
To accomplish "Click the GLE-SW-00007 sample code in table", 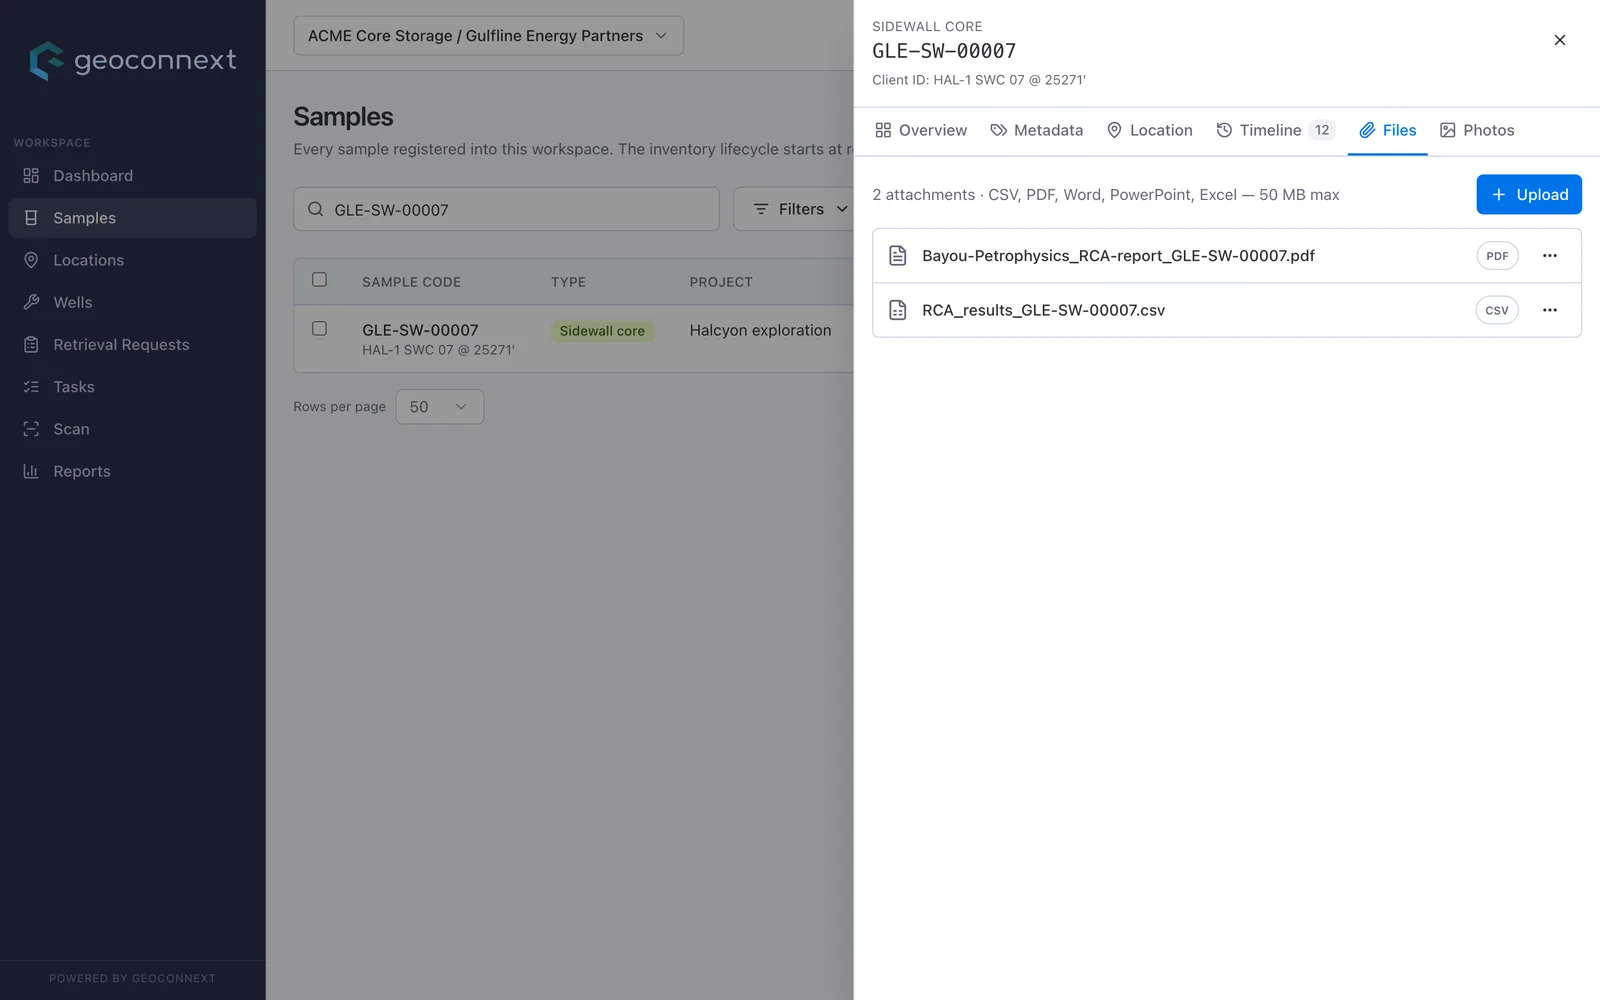I will (420, 330).
